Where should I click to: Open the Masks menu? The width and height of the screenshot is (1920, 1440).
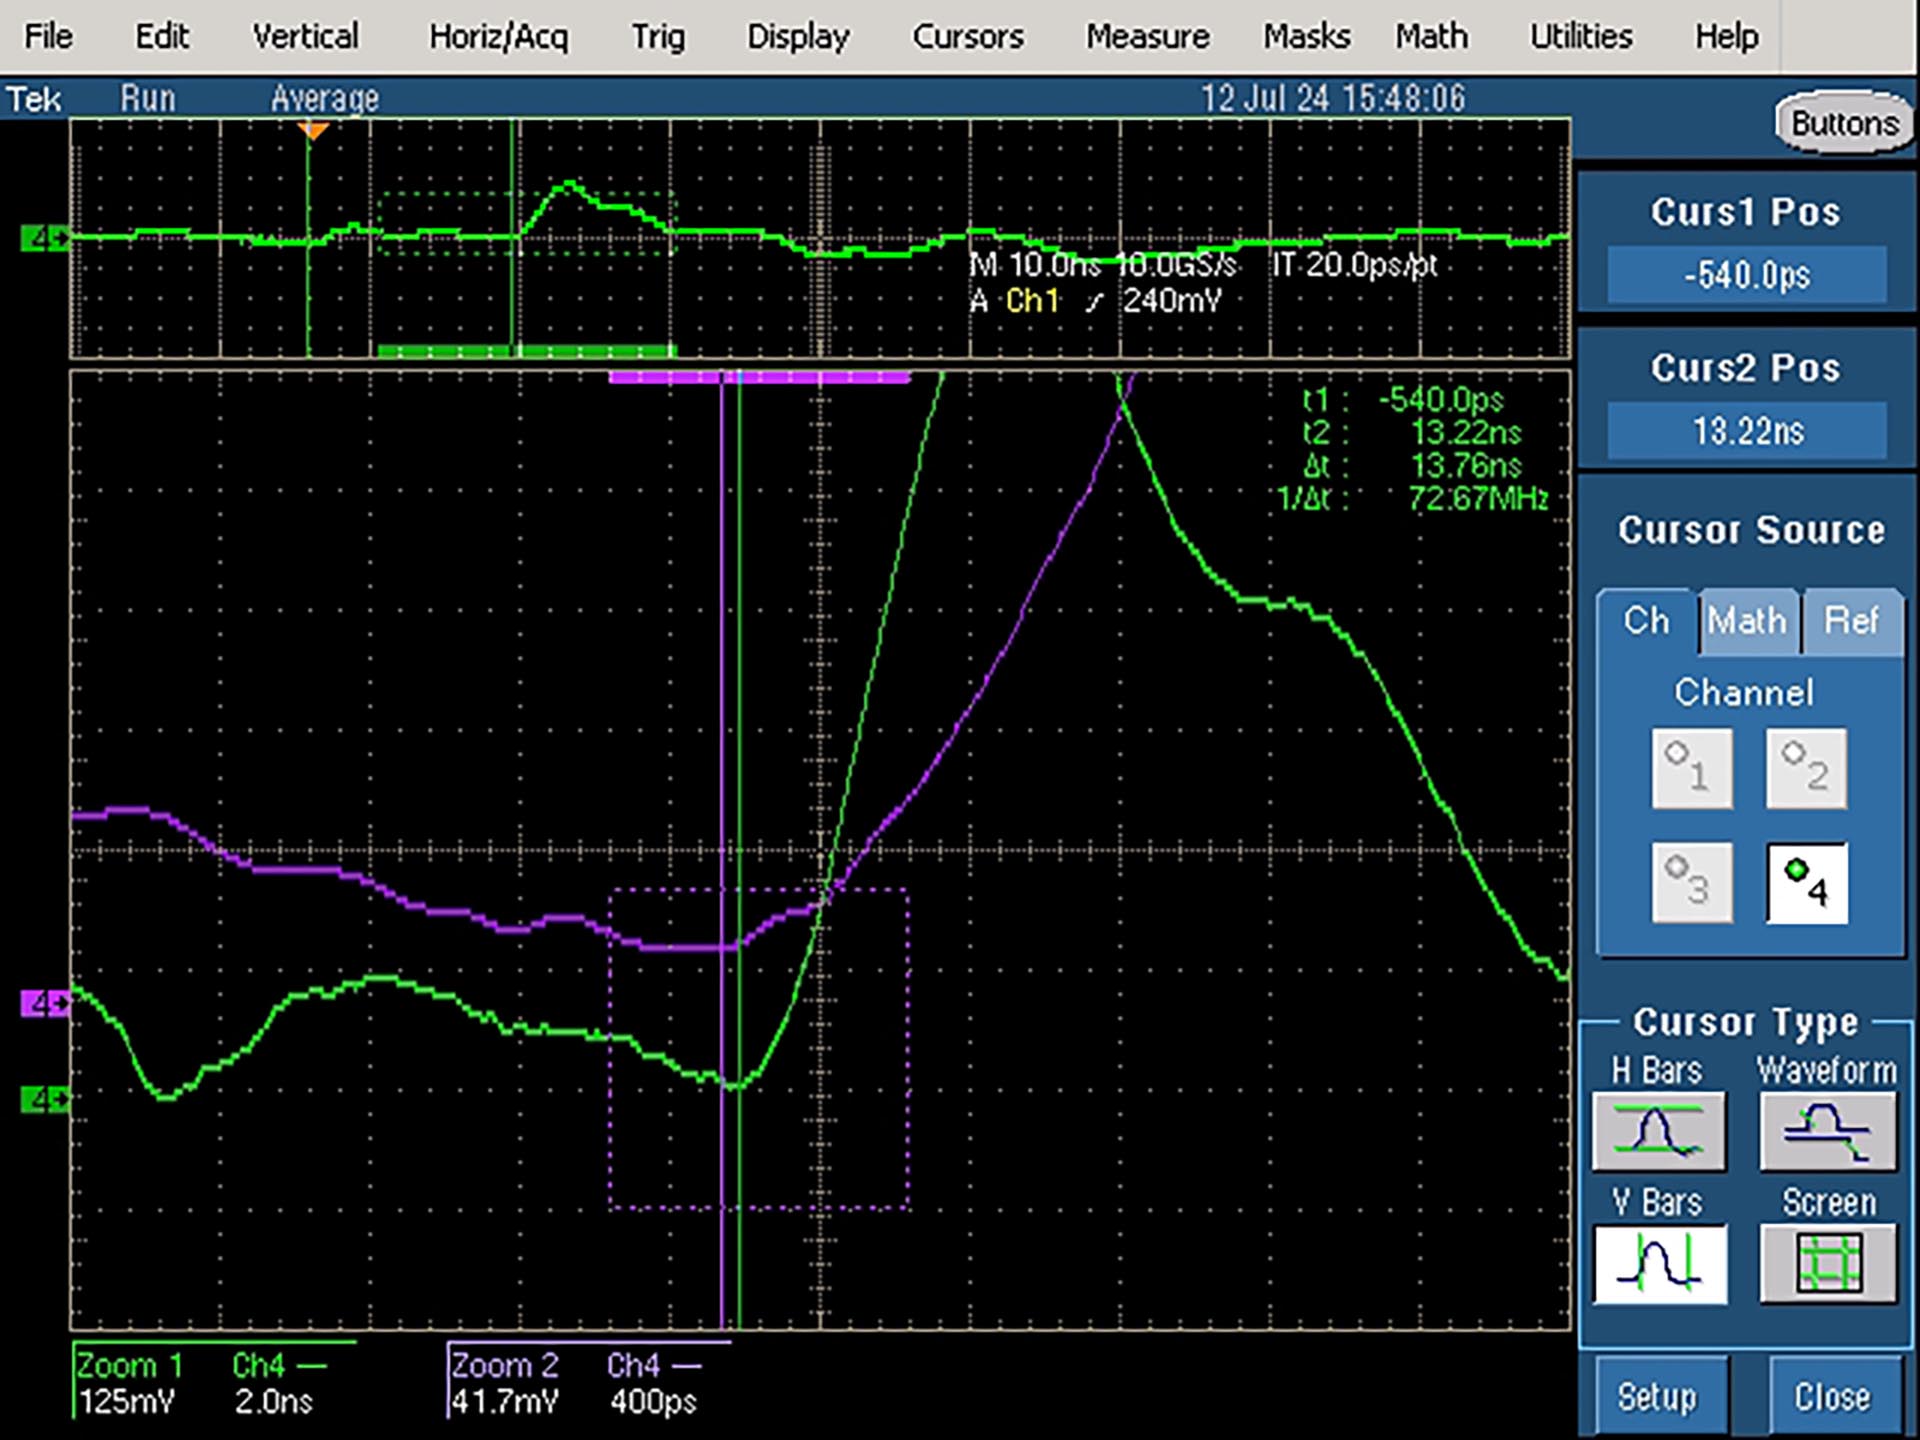[x=1306, y=37]
